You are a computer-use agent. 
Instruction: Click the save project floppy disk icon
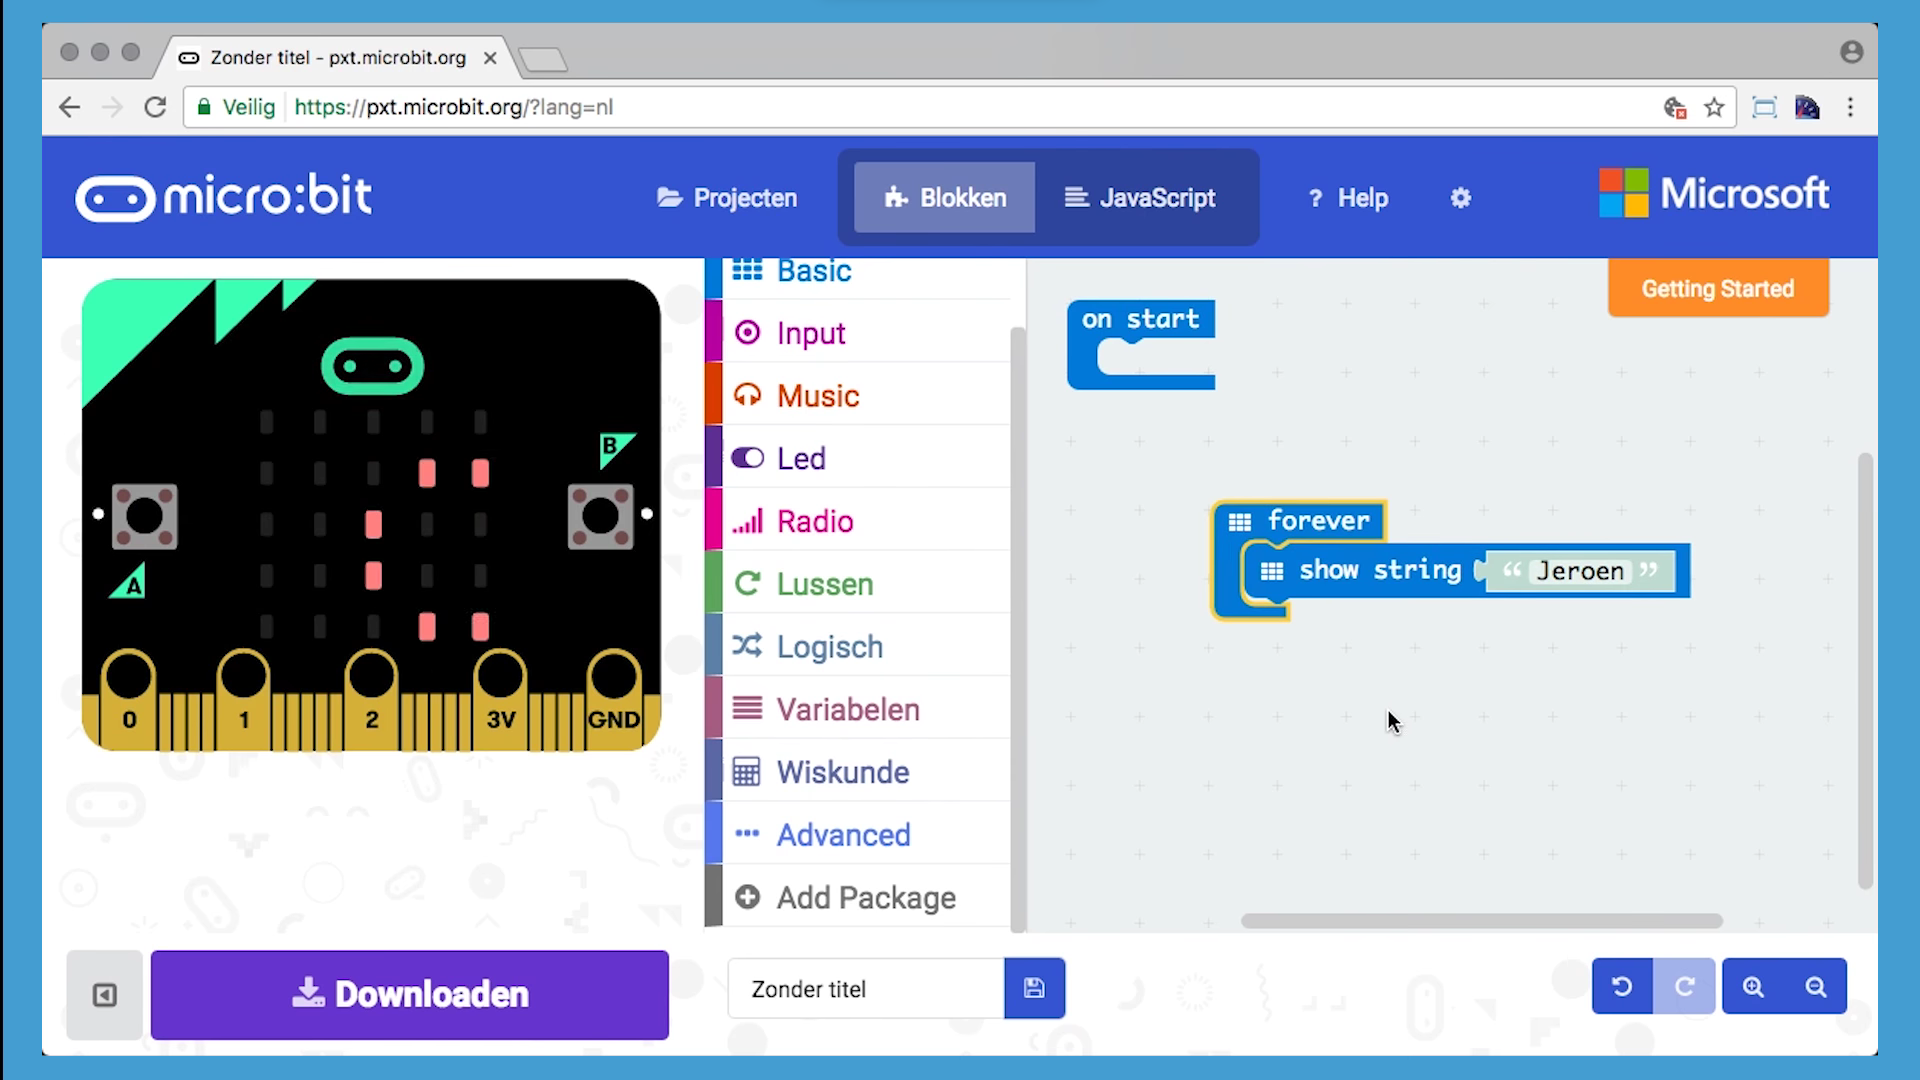coord(1034,988)
